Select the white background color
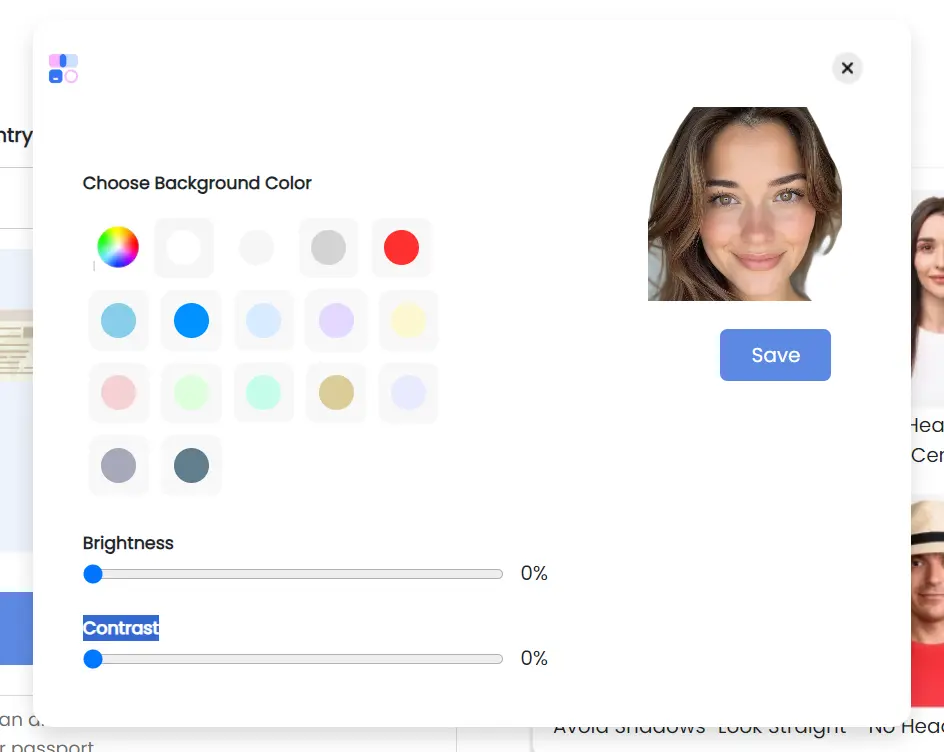 point(184,247)
